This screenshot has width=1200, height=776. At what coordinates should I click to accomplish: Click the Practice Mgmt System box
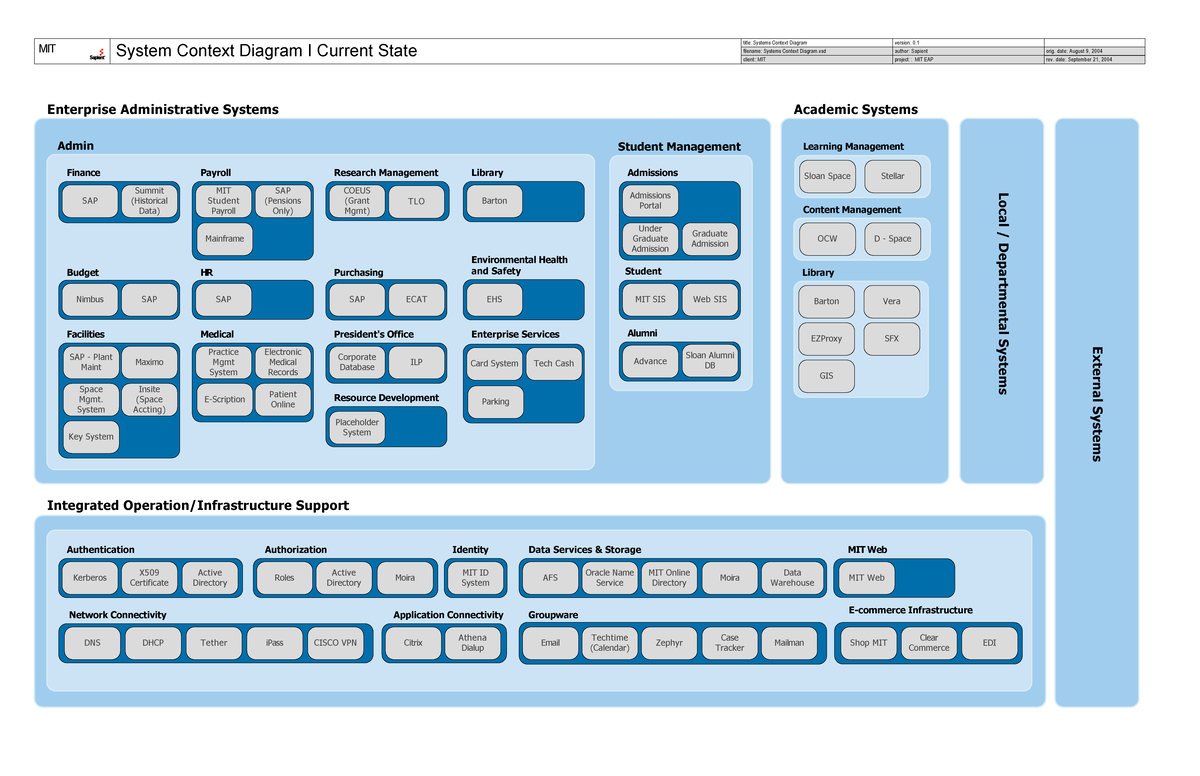pos(223,362)
